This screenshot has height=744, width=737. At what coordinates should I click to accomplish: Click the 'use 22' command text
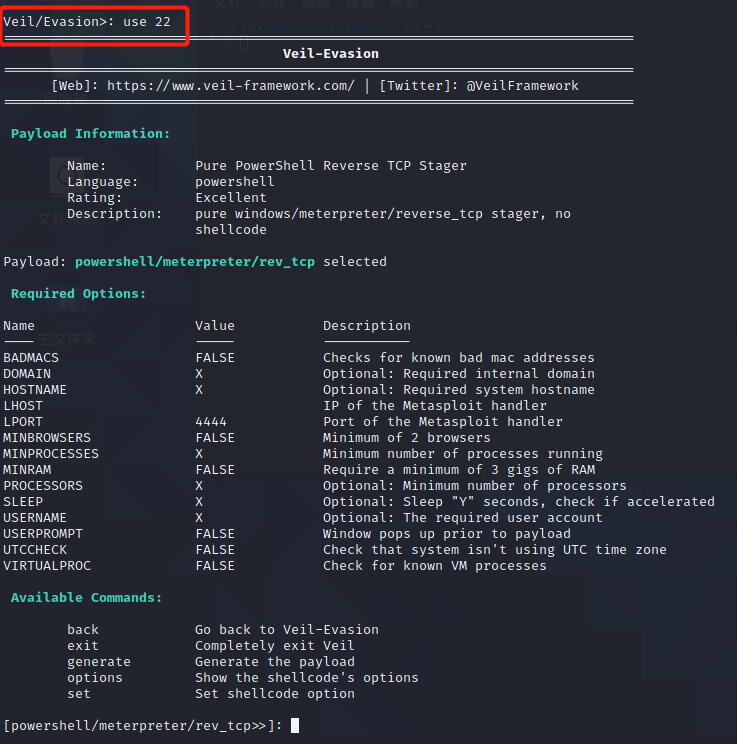(147, 22)
